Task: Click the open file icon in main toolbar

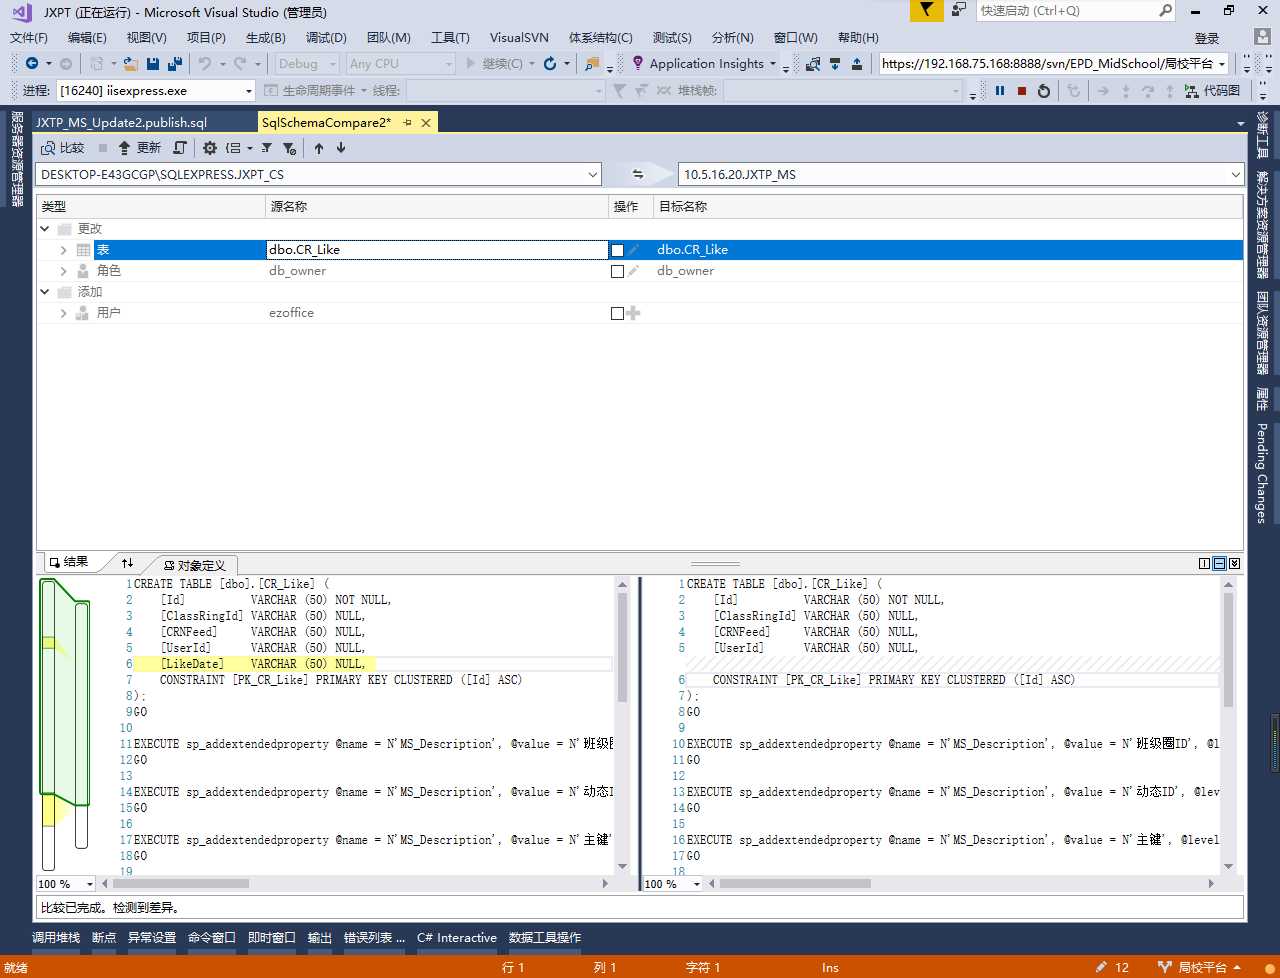Action: pos(130,63)
